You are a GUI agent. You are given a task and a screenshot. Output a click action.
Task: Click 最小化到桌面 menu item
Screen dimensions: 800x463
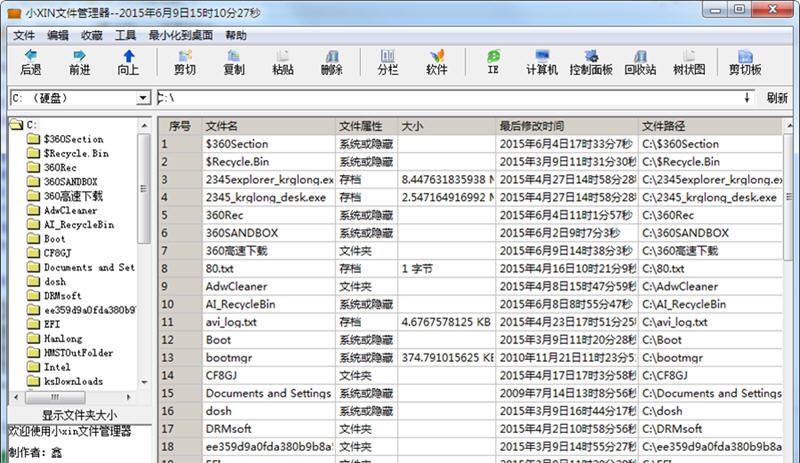pos(181,35)
